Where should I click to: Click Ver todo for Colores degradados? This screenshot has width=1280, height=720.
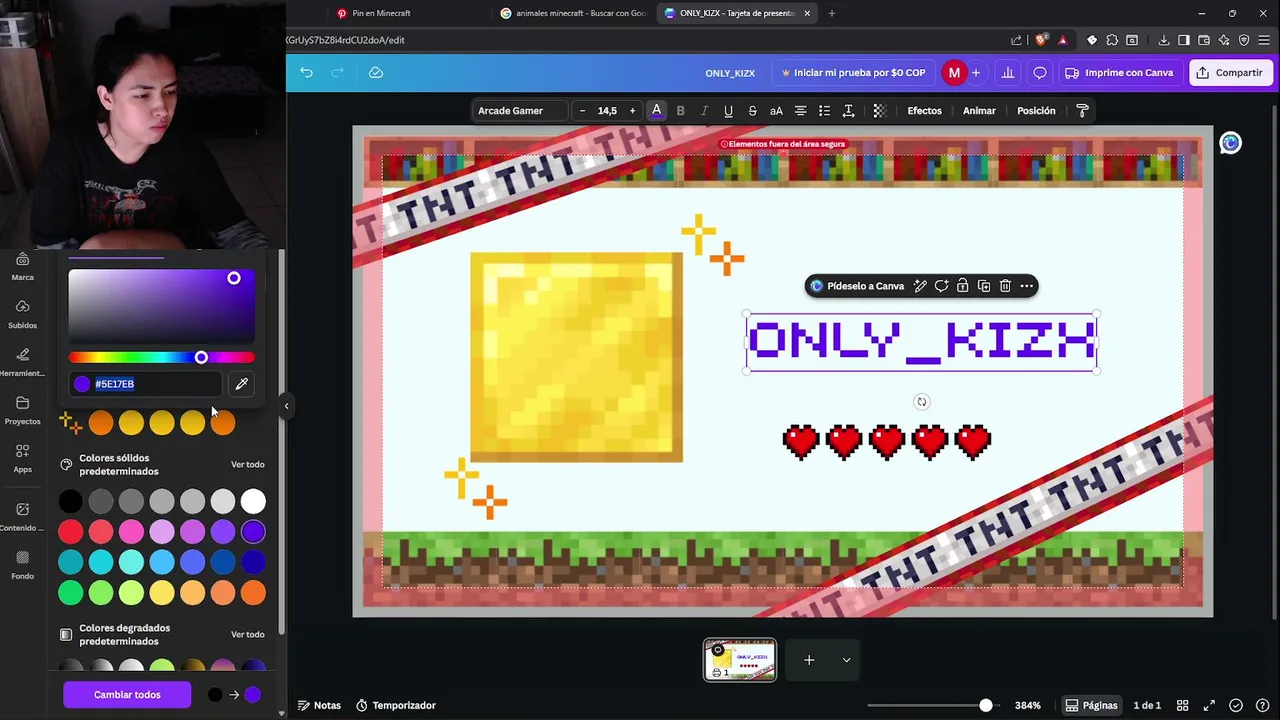[248, 634]
